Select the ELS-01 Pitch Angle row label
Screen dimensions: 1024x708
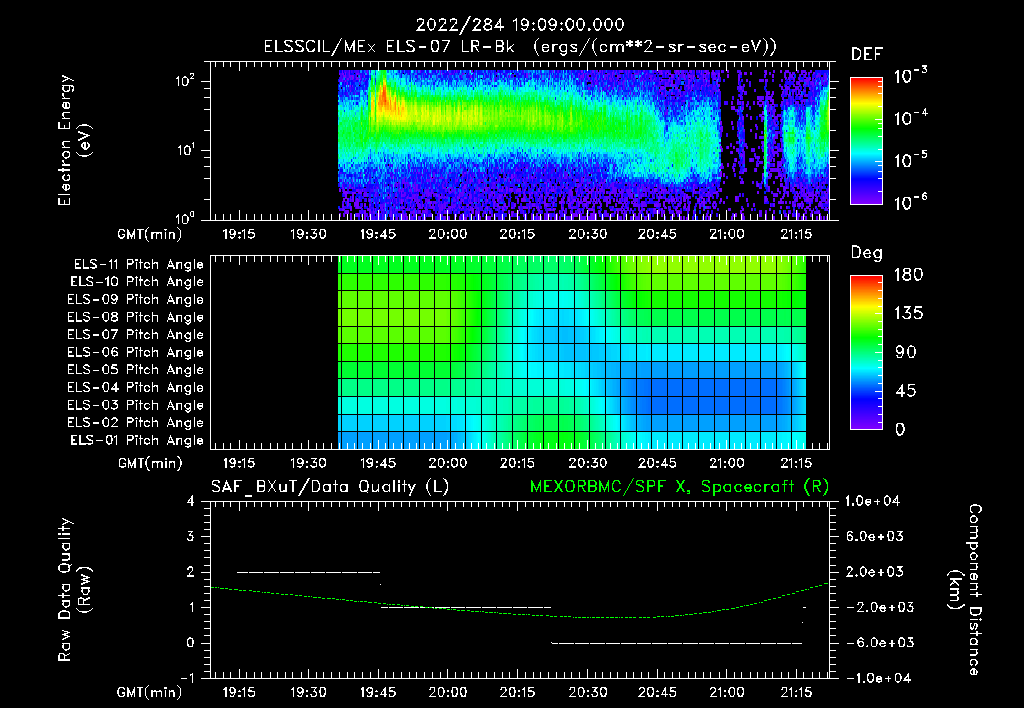[137, 440]
